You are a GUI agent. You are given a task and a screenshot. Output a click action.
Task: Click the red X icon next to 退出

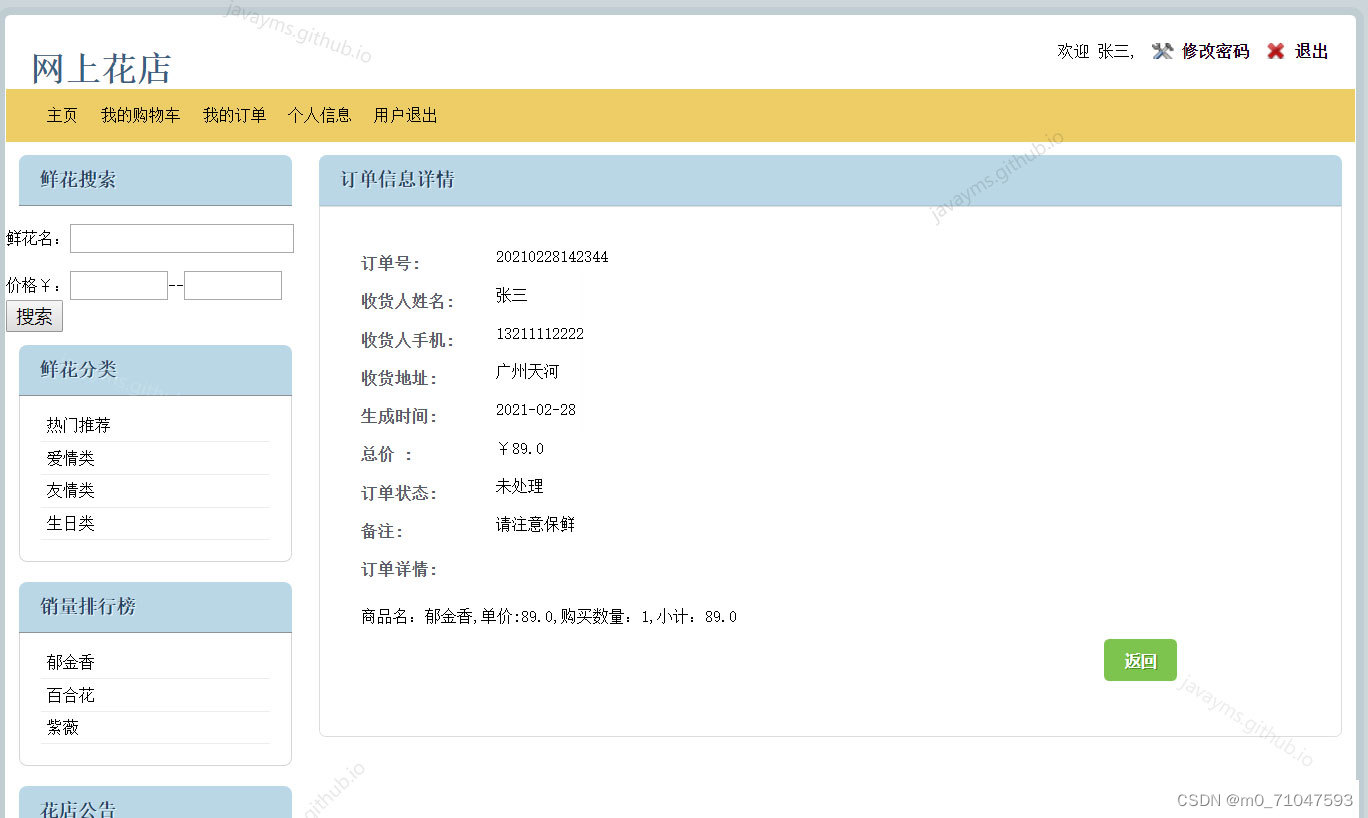click(1275, 51)
